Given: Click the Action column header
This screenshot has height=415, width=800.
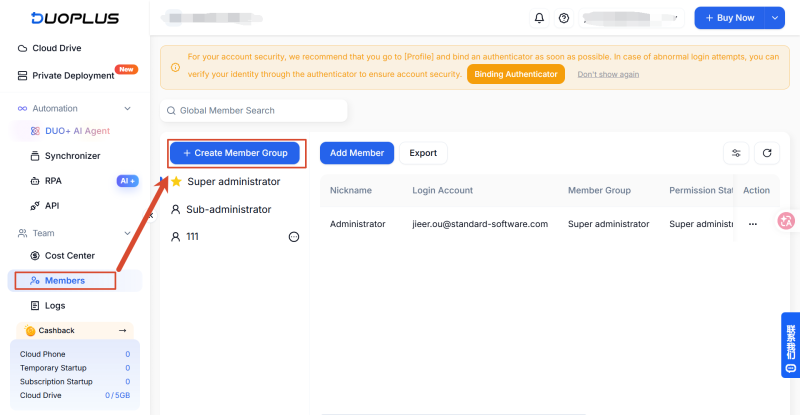Looking at the screenshot, I should tap(756, 190).
